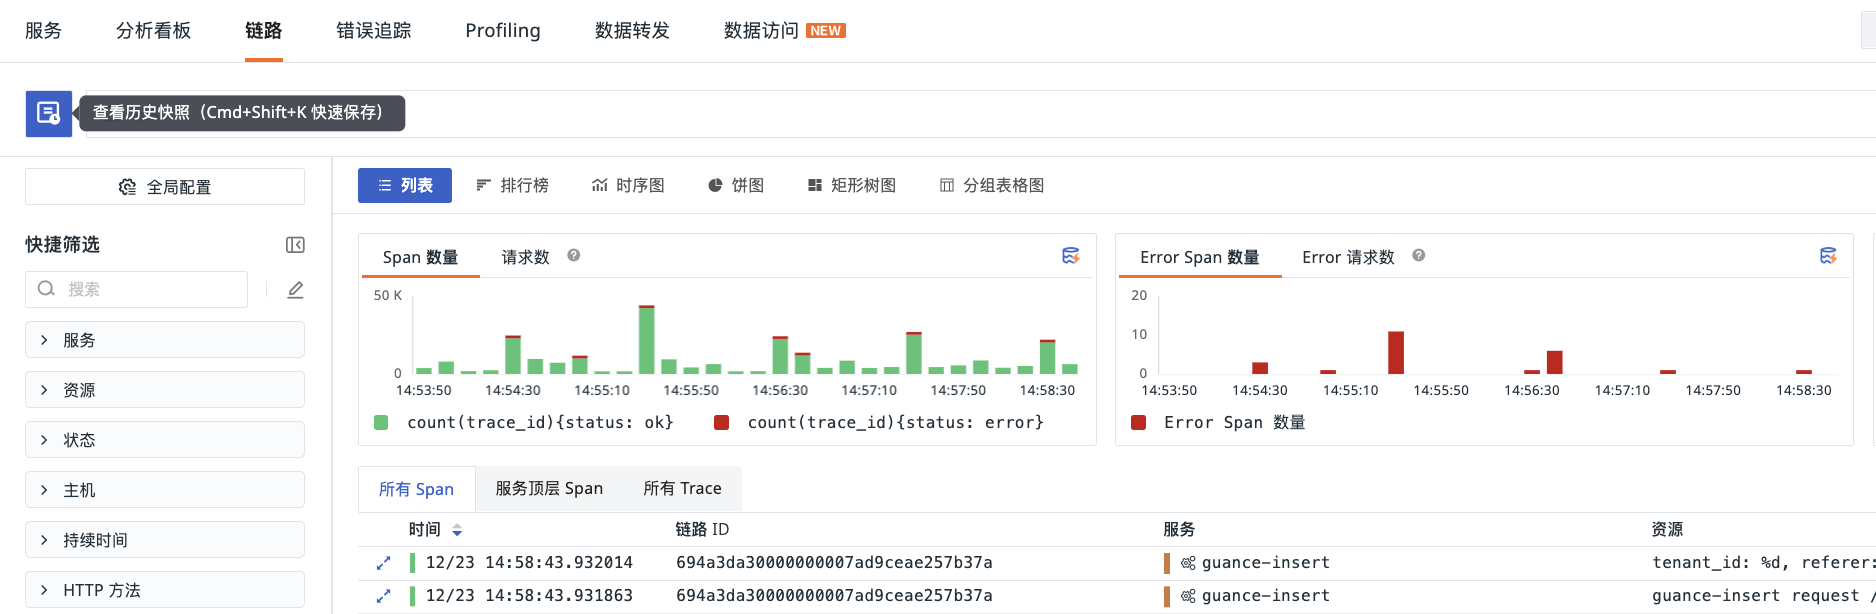Select the 链路 navigation tab

coord(263,31)
